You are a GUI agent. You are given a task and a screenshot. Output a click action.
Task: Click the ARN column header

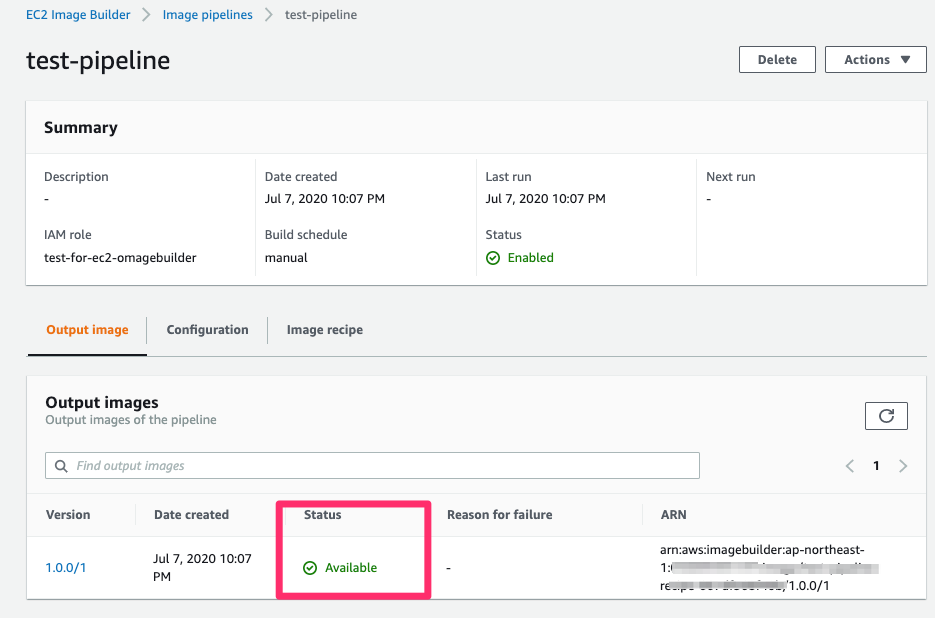point(674,515)
